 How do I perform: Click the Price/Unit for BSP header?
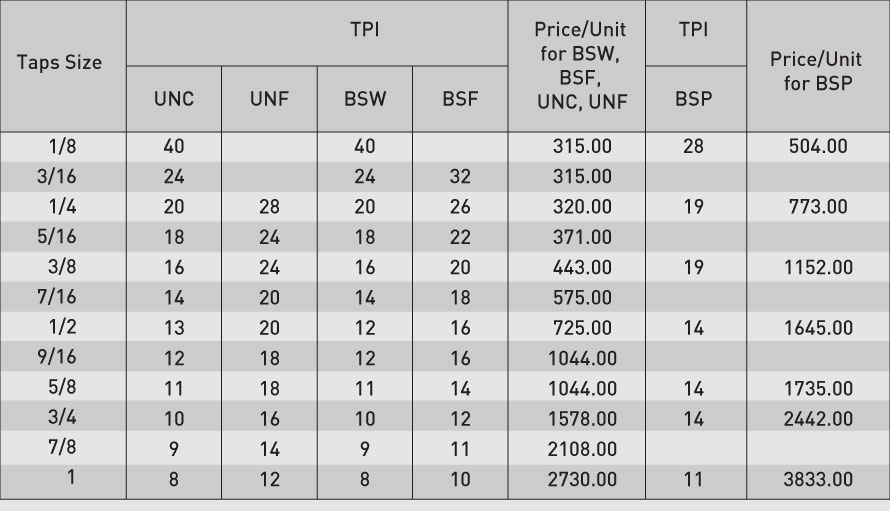pos(817,71)
